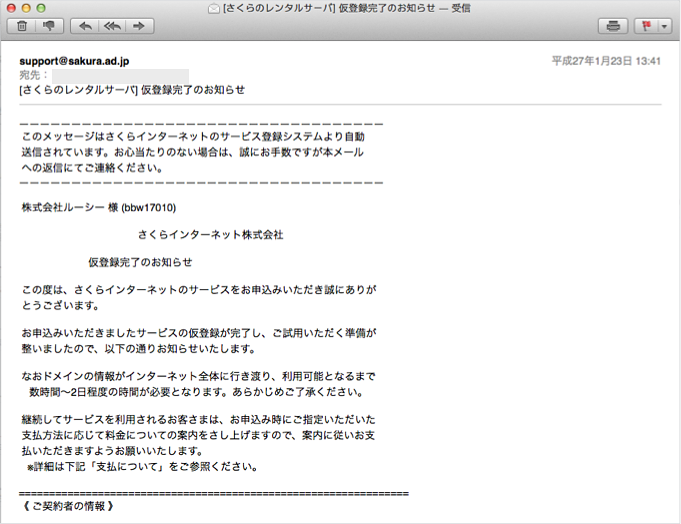
Task: Click the line への返信にてご連絡ください。
Action: click(93, 168)
